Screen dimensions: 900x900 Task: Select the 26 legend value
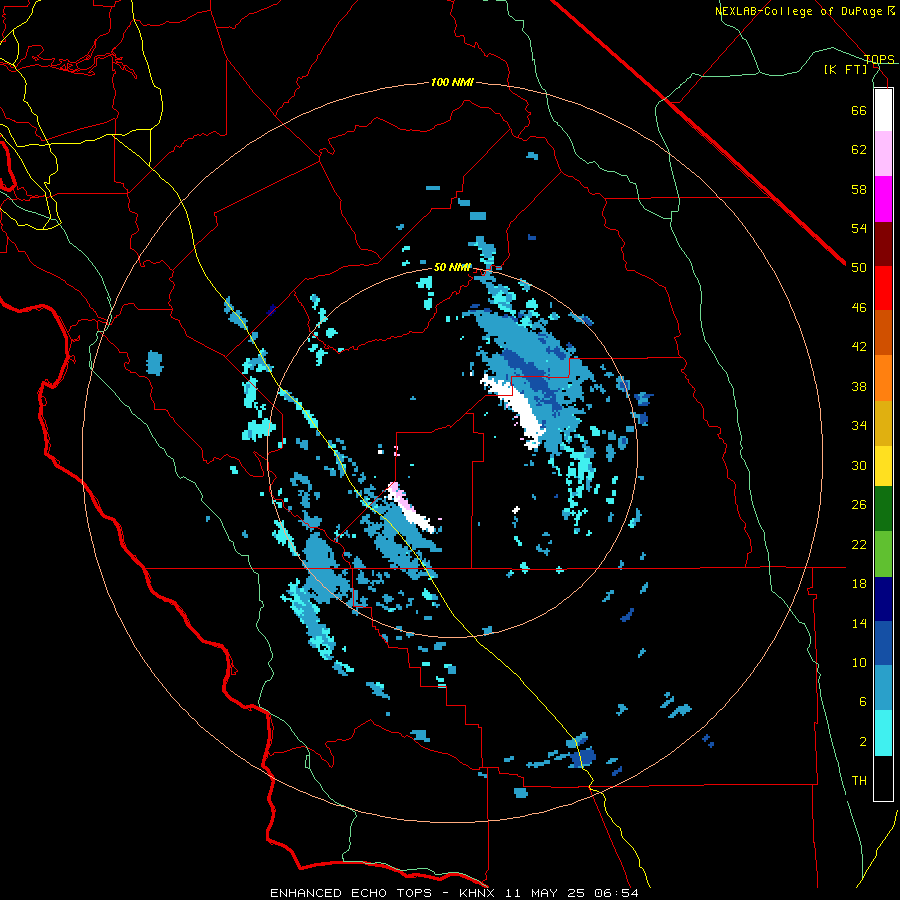click(x=859, y=505)
